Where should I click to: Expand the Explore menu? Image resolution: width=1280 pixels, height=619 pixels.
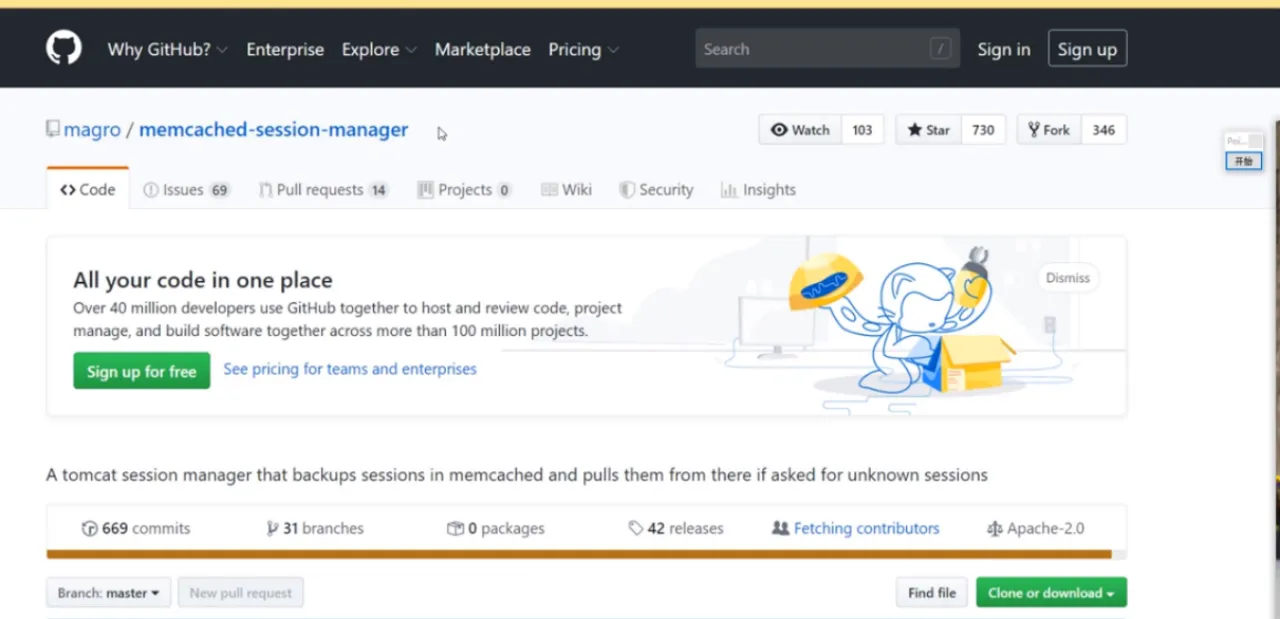pyautogui.click(x=379, y=49)
